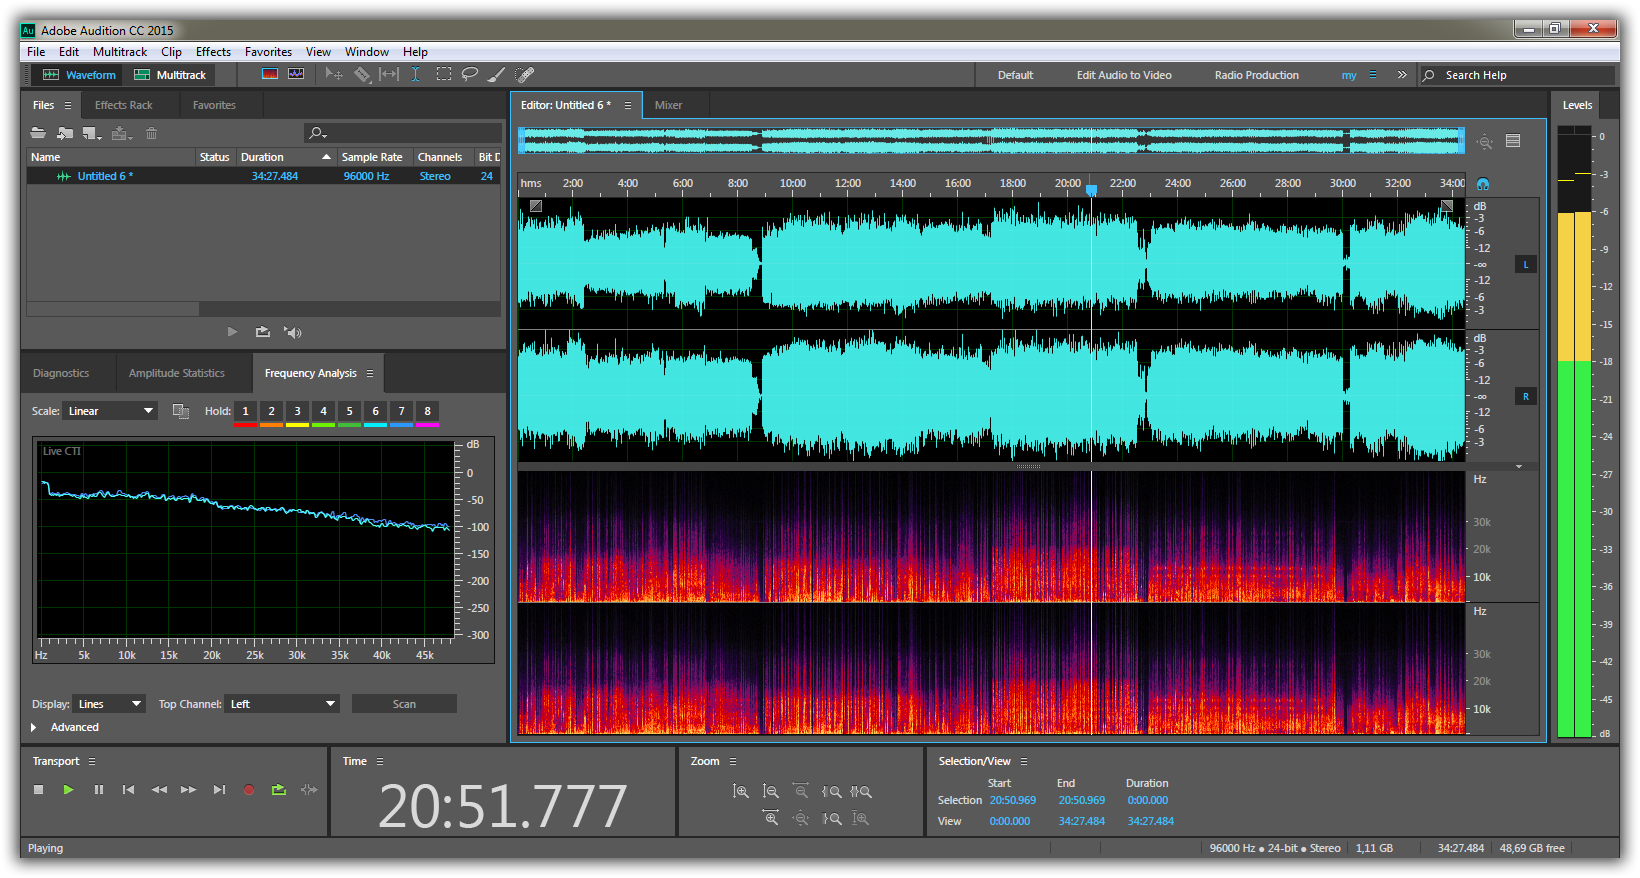Click the Scan button
This screenshot has height=878, width=1640.
[404, 704]
